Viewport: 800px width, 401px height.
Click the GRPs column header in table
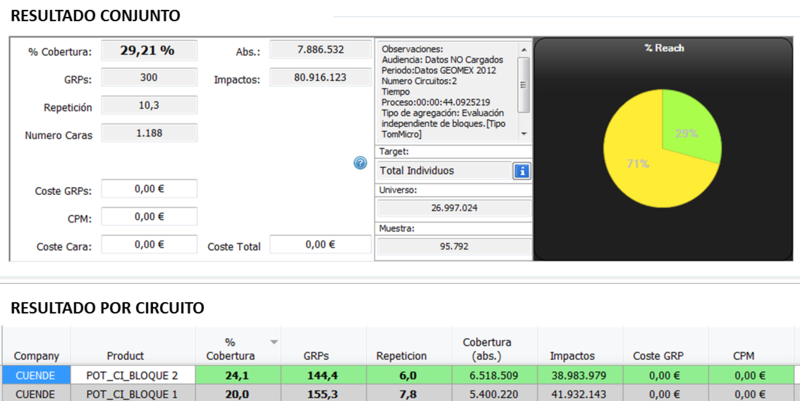coord(316,354)
